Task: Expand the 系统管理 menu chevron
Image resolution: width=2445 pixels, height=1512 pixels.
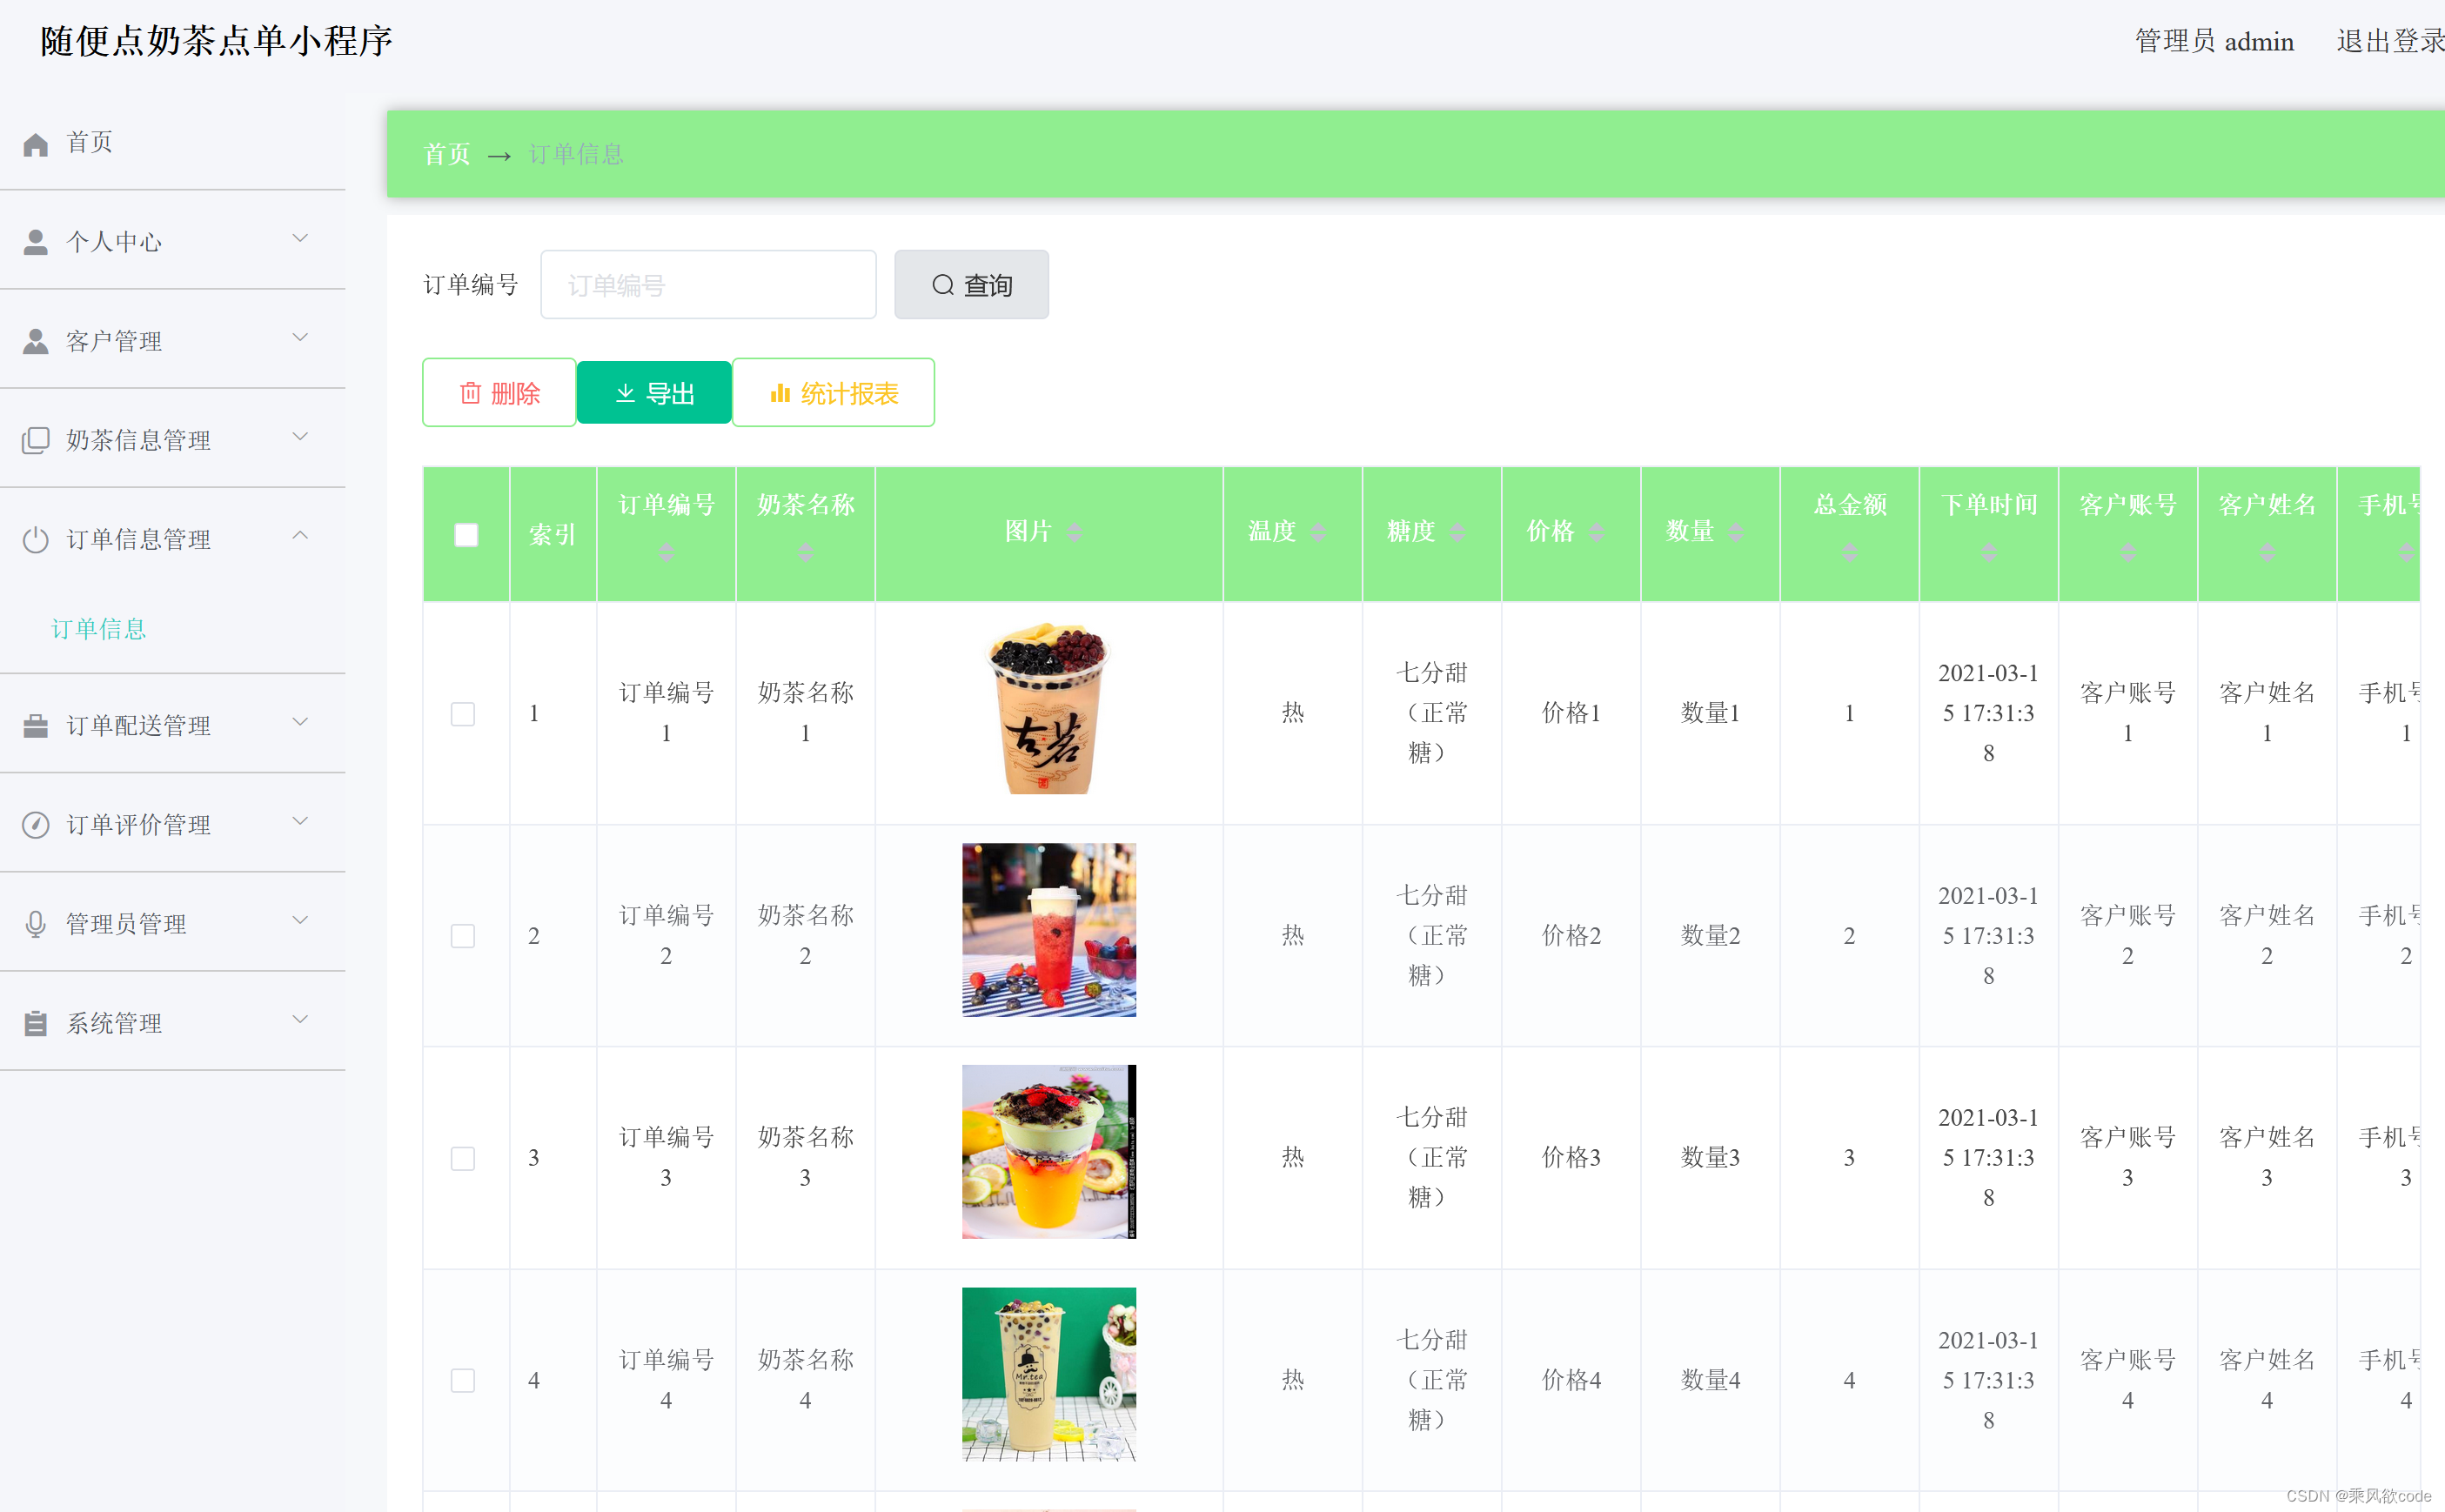Action: [x=300, y=1020]
